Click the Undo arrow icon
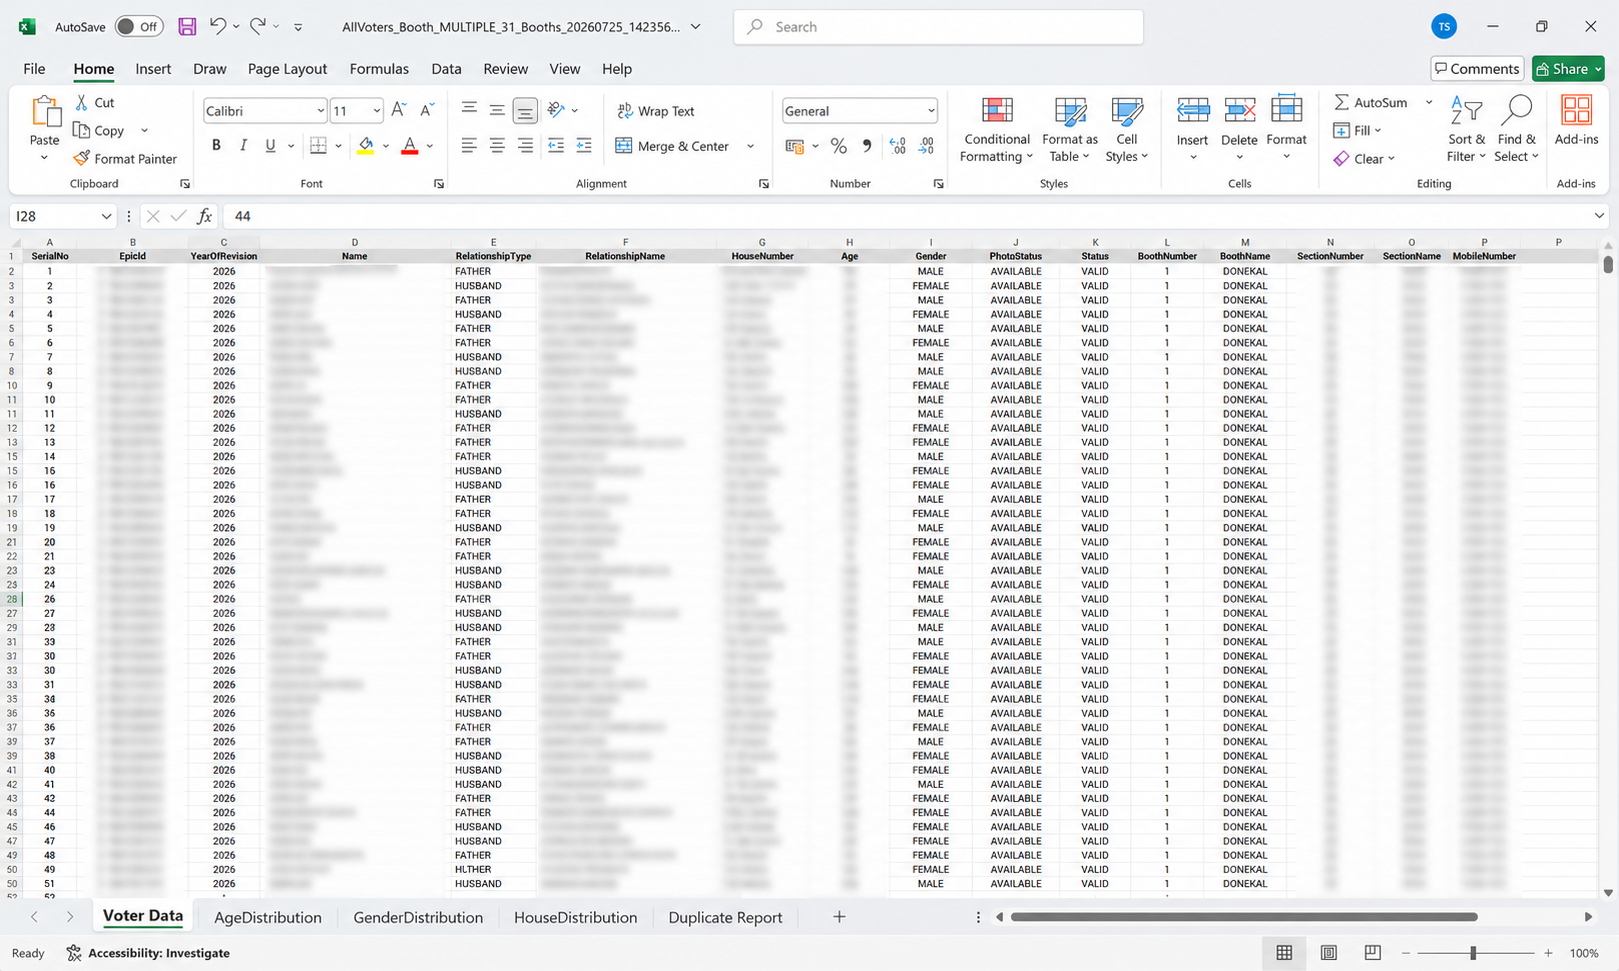This screenshot has width=1619, height=971. click(218, 26)
